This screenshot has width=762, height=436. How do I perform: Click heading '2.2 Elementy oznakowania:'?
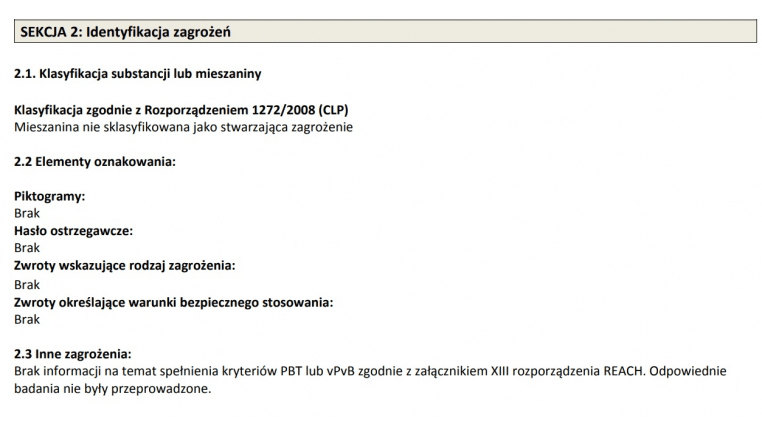(x=95, y=161)
